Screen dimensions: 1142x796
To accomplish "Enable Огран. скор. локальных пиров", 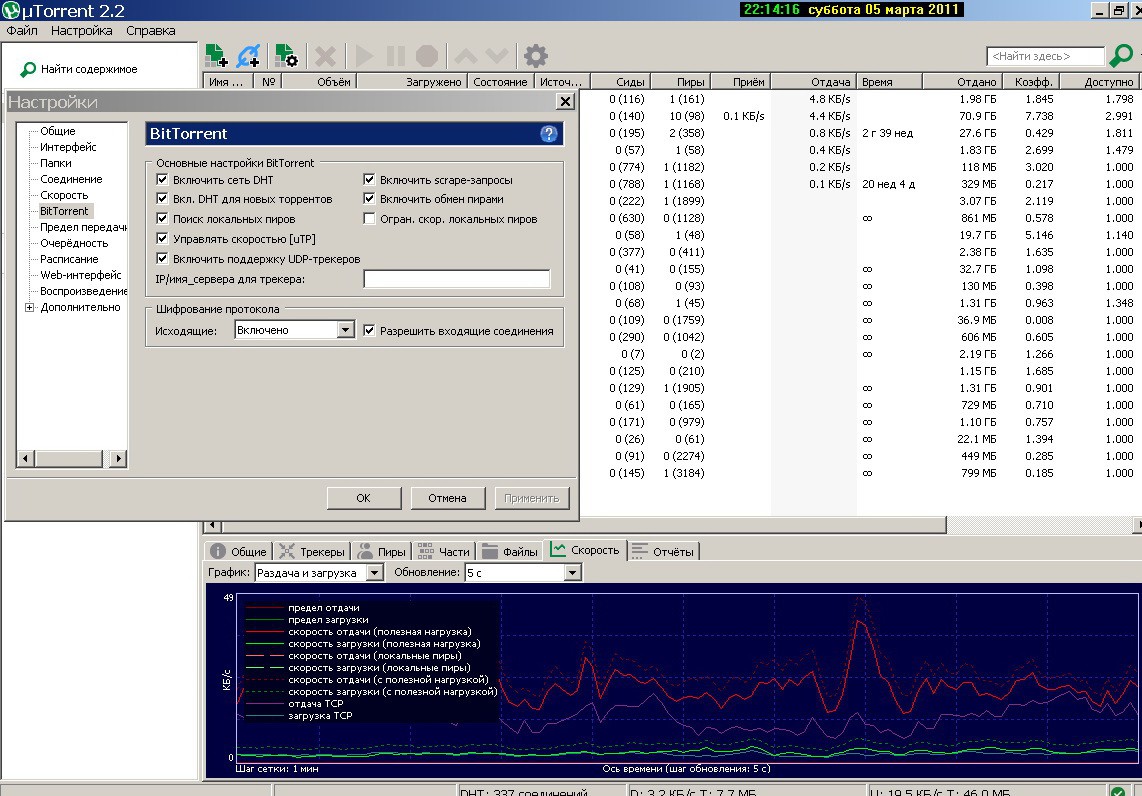I will [x=369, y=218].
